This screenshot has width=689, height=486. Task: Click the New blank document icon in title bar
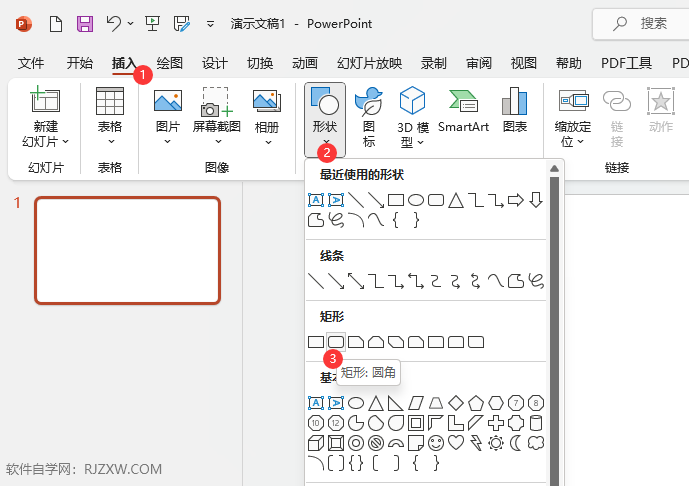coord(56,24)
